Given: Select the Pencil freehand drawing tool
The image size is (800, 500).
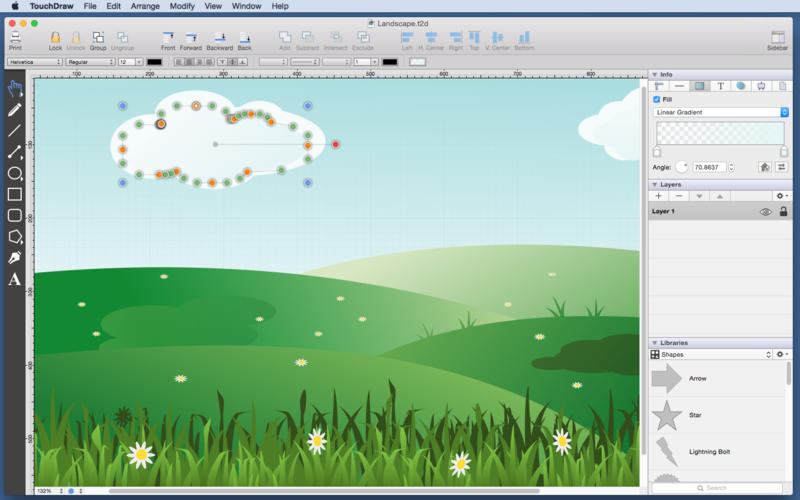Looking at the screenshot, I should point(14,109).
